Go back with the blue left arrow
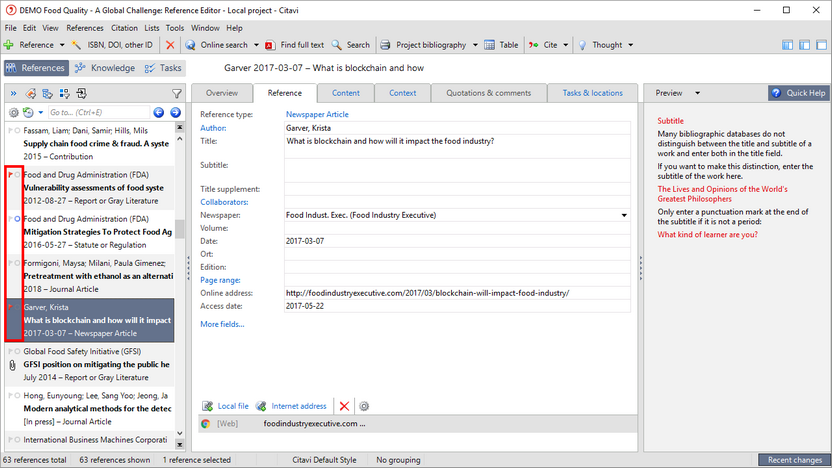The width and height of the screenshot is (832, 468). tap(159, 112)
